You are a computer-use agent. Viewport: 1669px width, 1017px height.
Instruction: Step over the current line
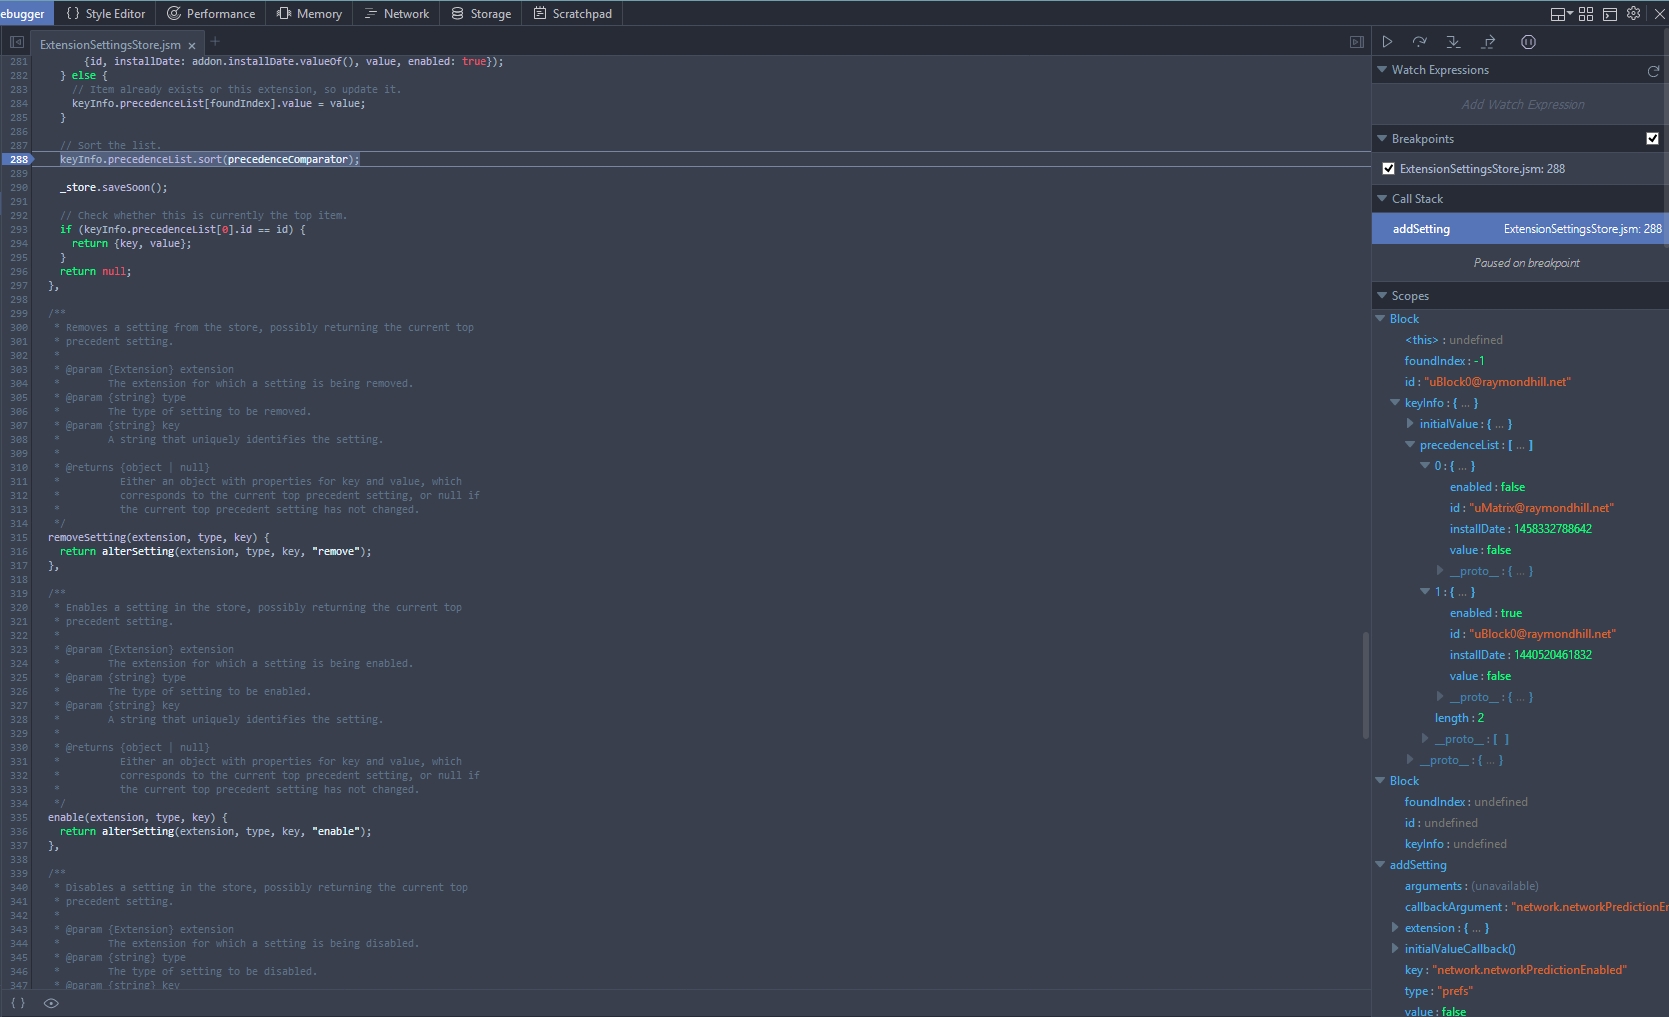tap(1420, 42)
